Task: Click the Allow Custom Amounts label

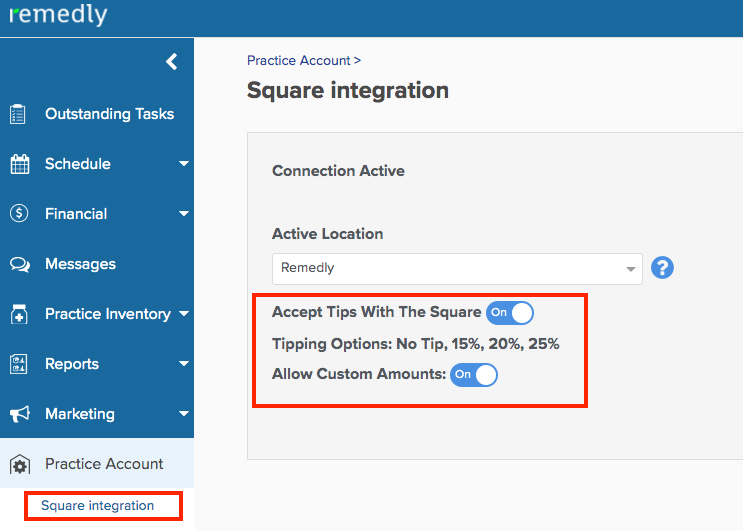Action: pos(359,374)
